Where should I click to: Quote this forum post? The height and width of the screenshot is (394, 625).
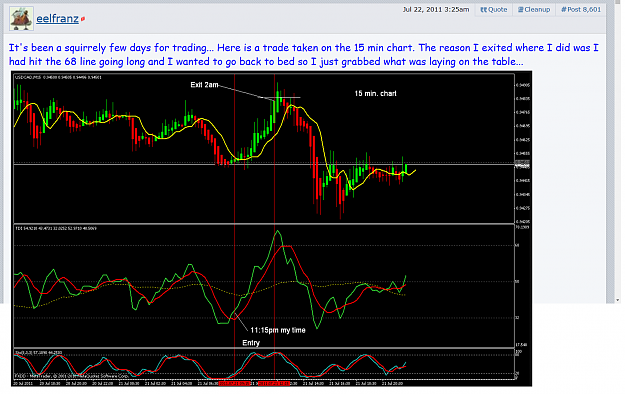(x=493, y=10)
